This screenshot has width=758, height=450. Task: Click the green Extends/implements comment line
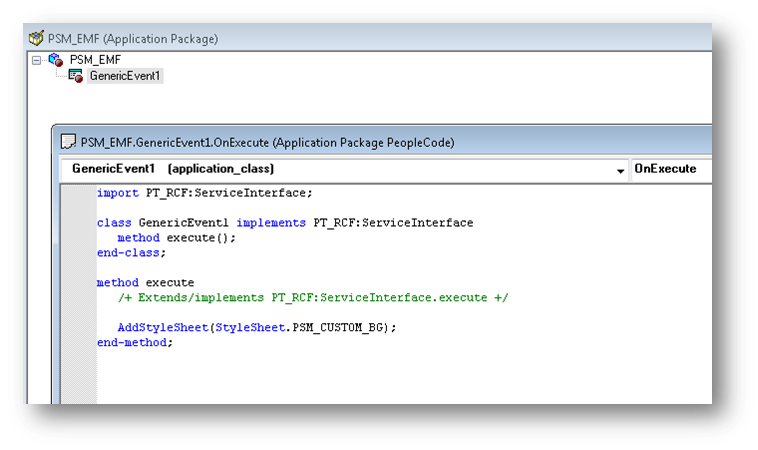[313, 297]
